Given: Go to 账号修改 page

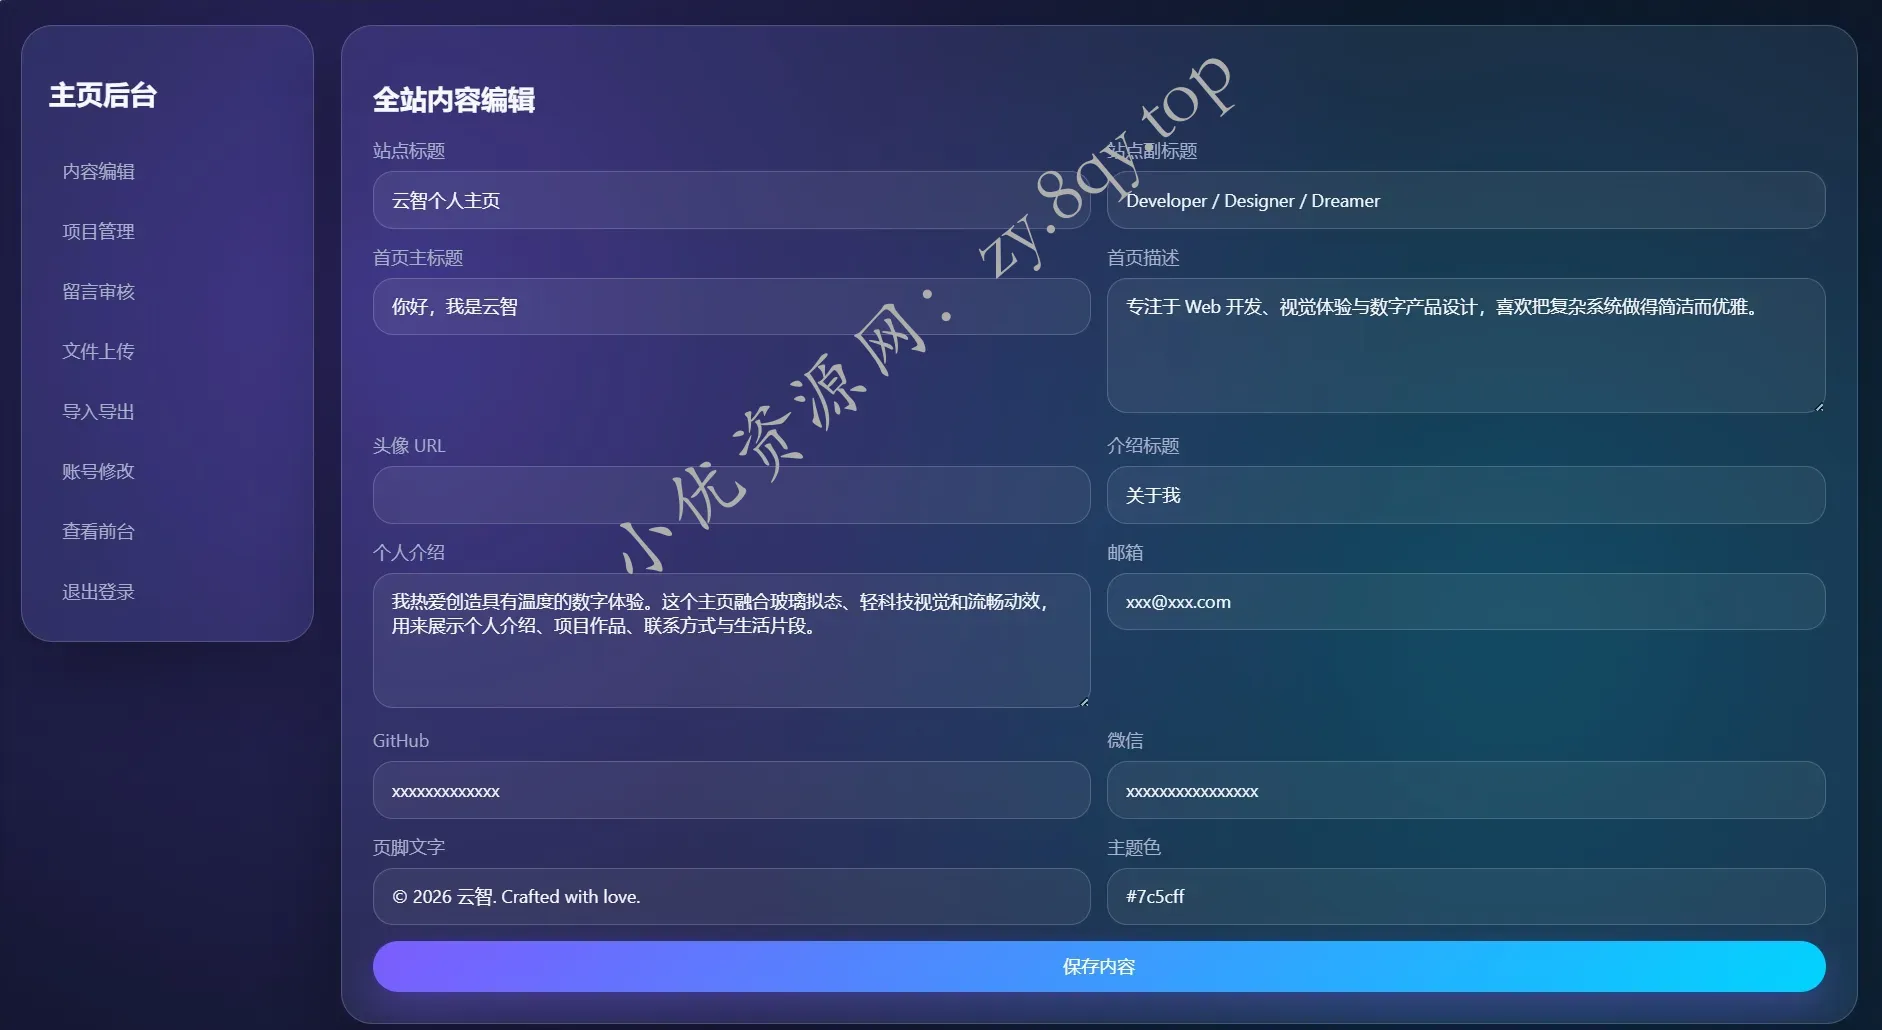Looking at the screenshot, I should point(98,472).
